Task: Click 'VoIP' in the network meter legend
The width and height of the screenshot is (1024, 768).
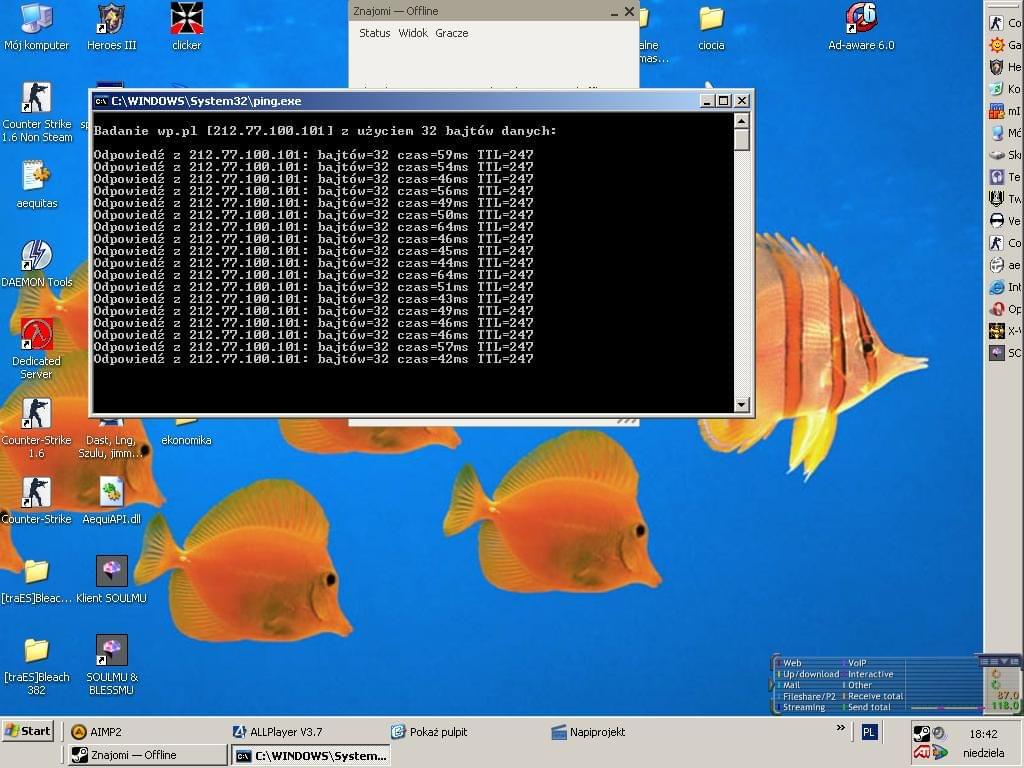Action: coord(857,663)
